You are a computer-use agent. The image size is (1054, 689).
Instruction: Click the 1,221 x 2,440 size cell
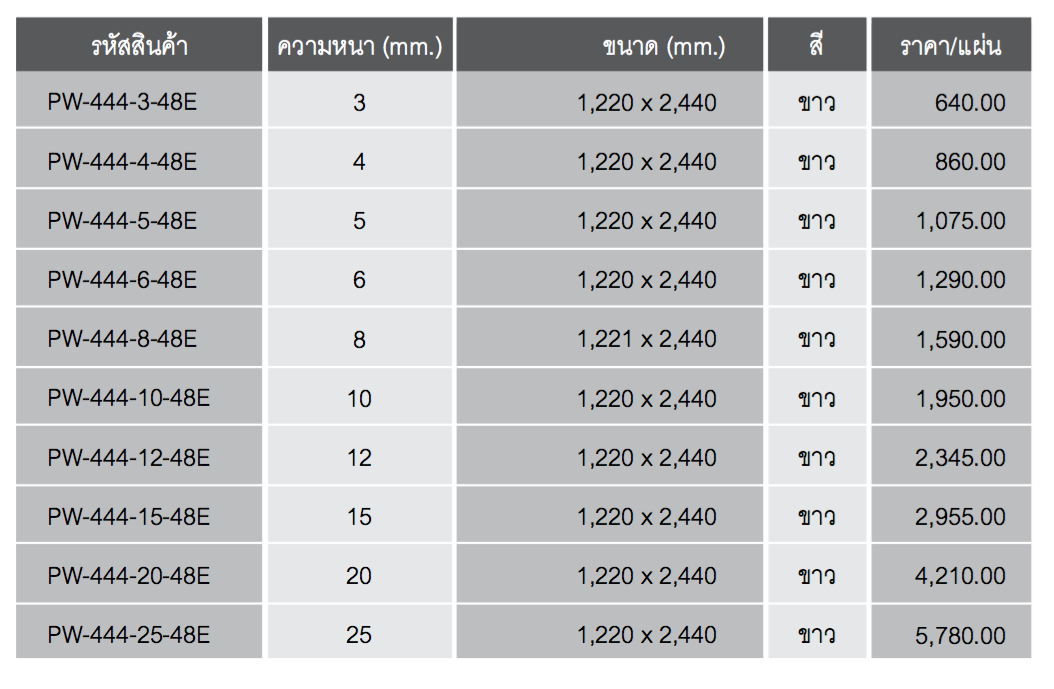610,337
